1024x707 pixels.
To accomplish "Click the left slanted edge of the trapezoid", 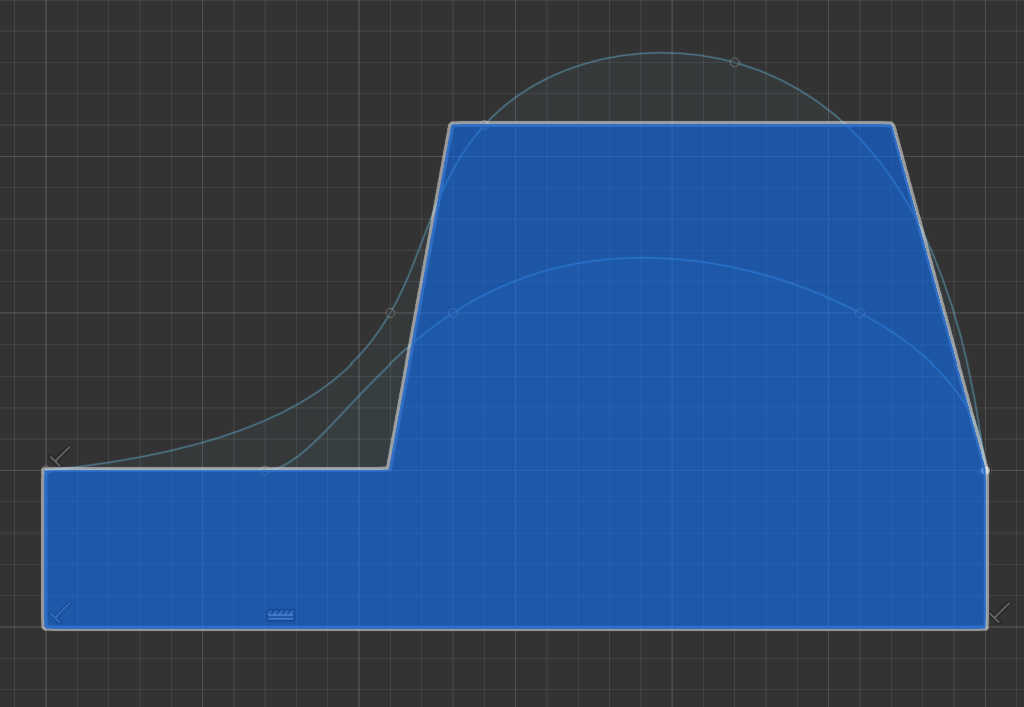I will click(x=420, y=296).
